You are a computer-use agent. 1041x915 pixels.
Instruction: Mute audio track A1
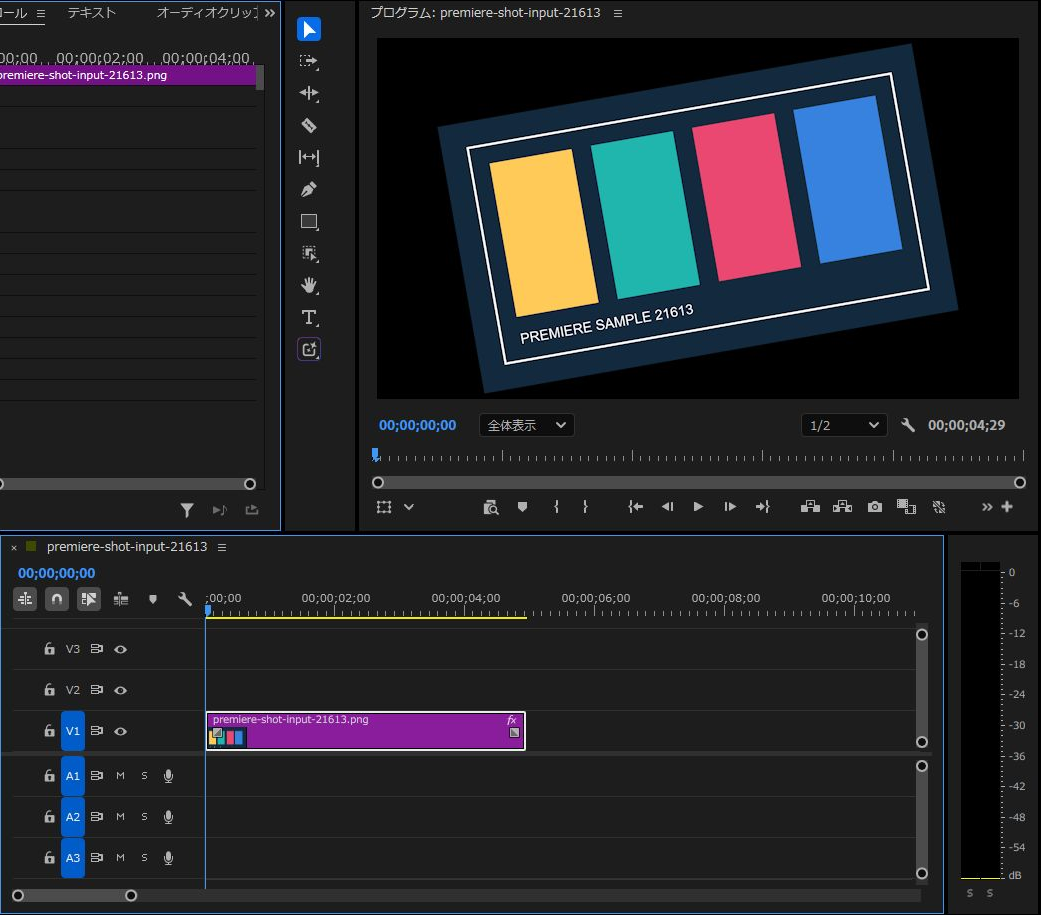point(120,776)
